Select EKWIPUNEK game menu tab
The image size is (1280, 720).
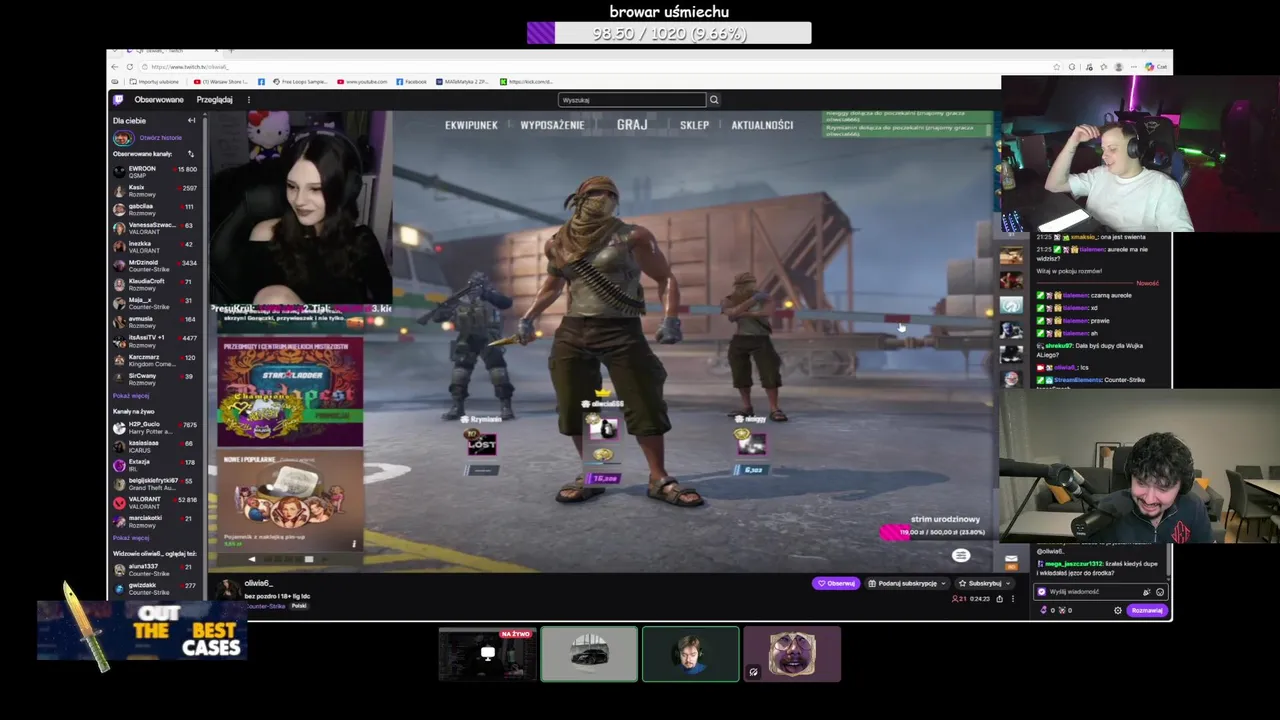[471, 125]
